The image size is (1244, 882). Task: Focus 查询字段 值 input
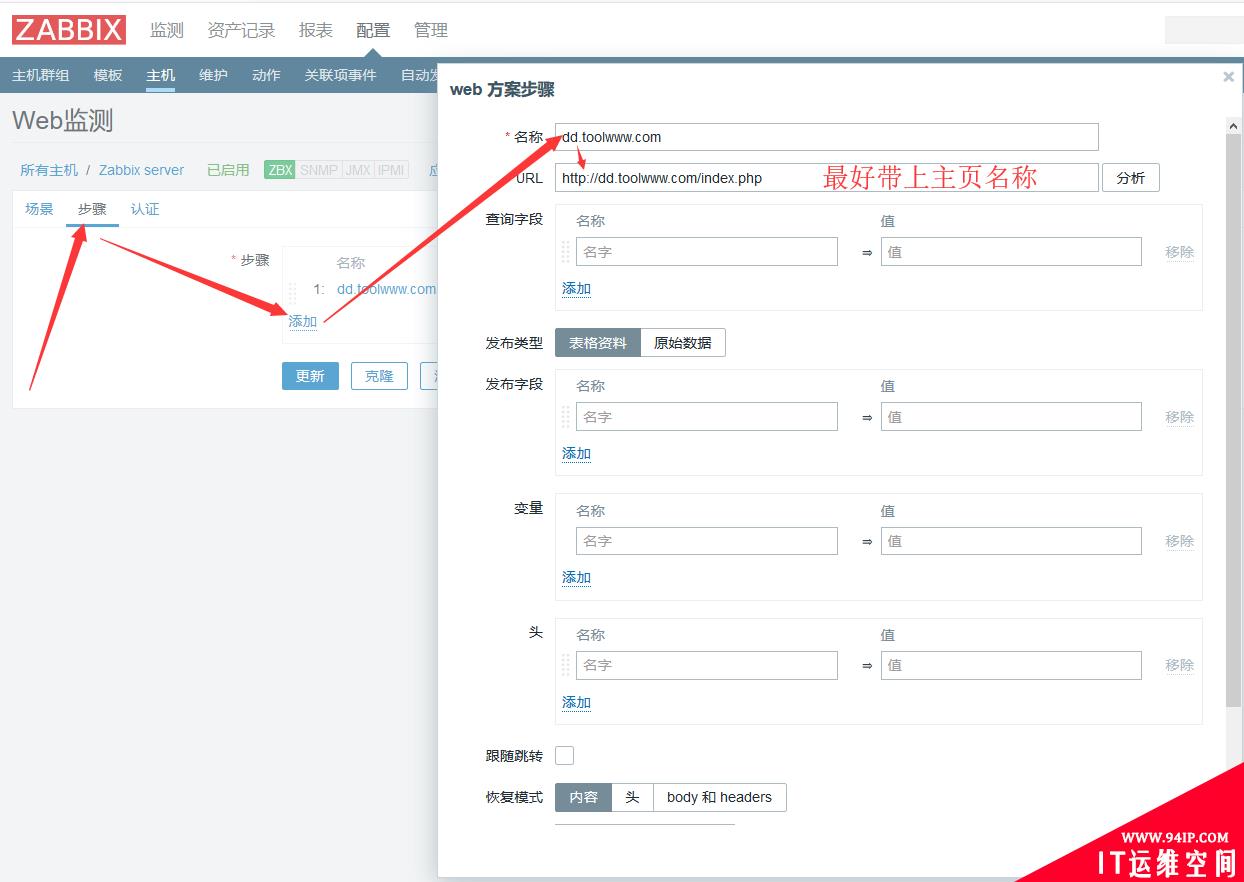(1011, 252)
